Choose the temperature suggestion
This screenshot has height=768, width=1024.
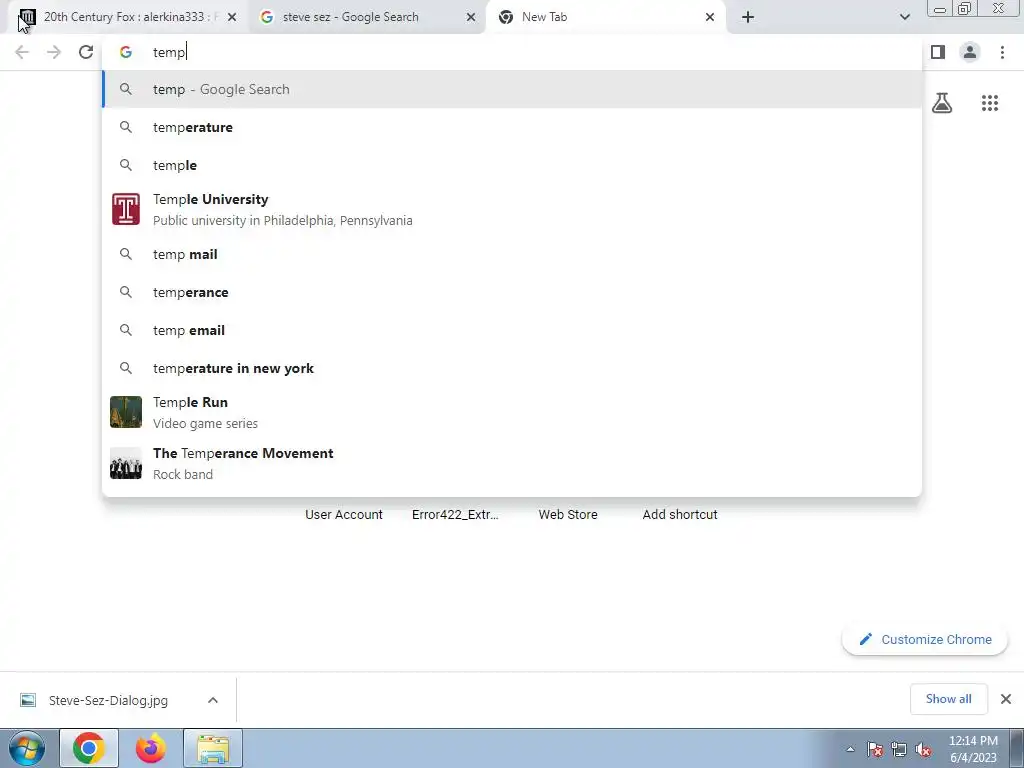tap(512, 127)
